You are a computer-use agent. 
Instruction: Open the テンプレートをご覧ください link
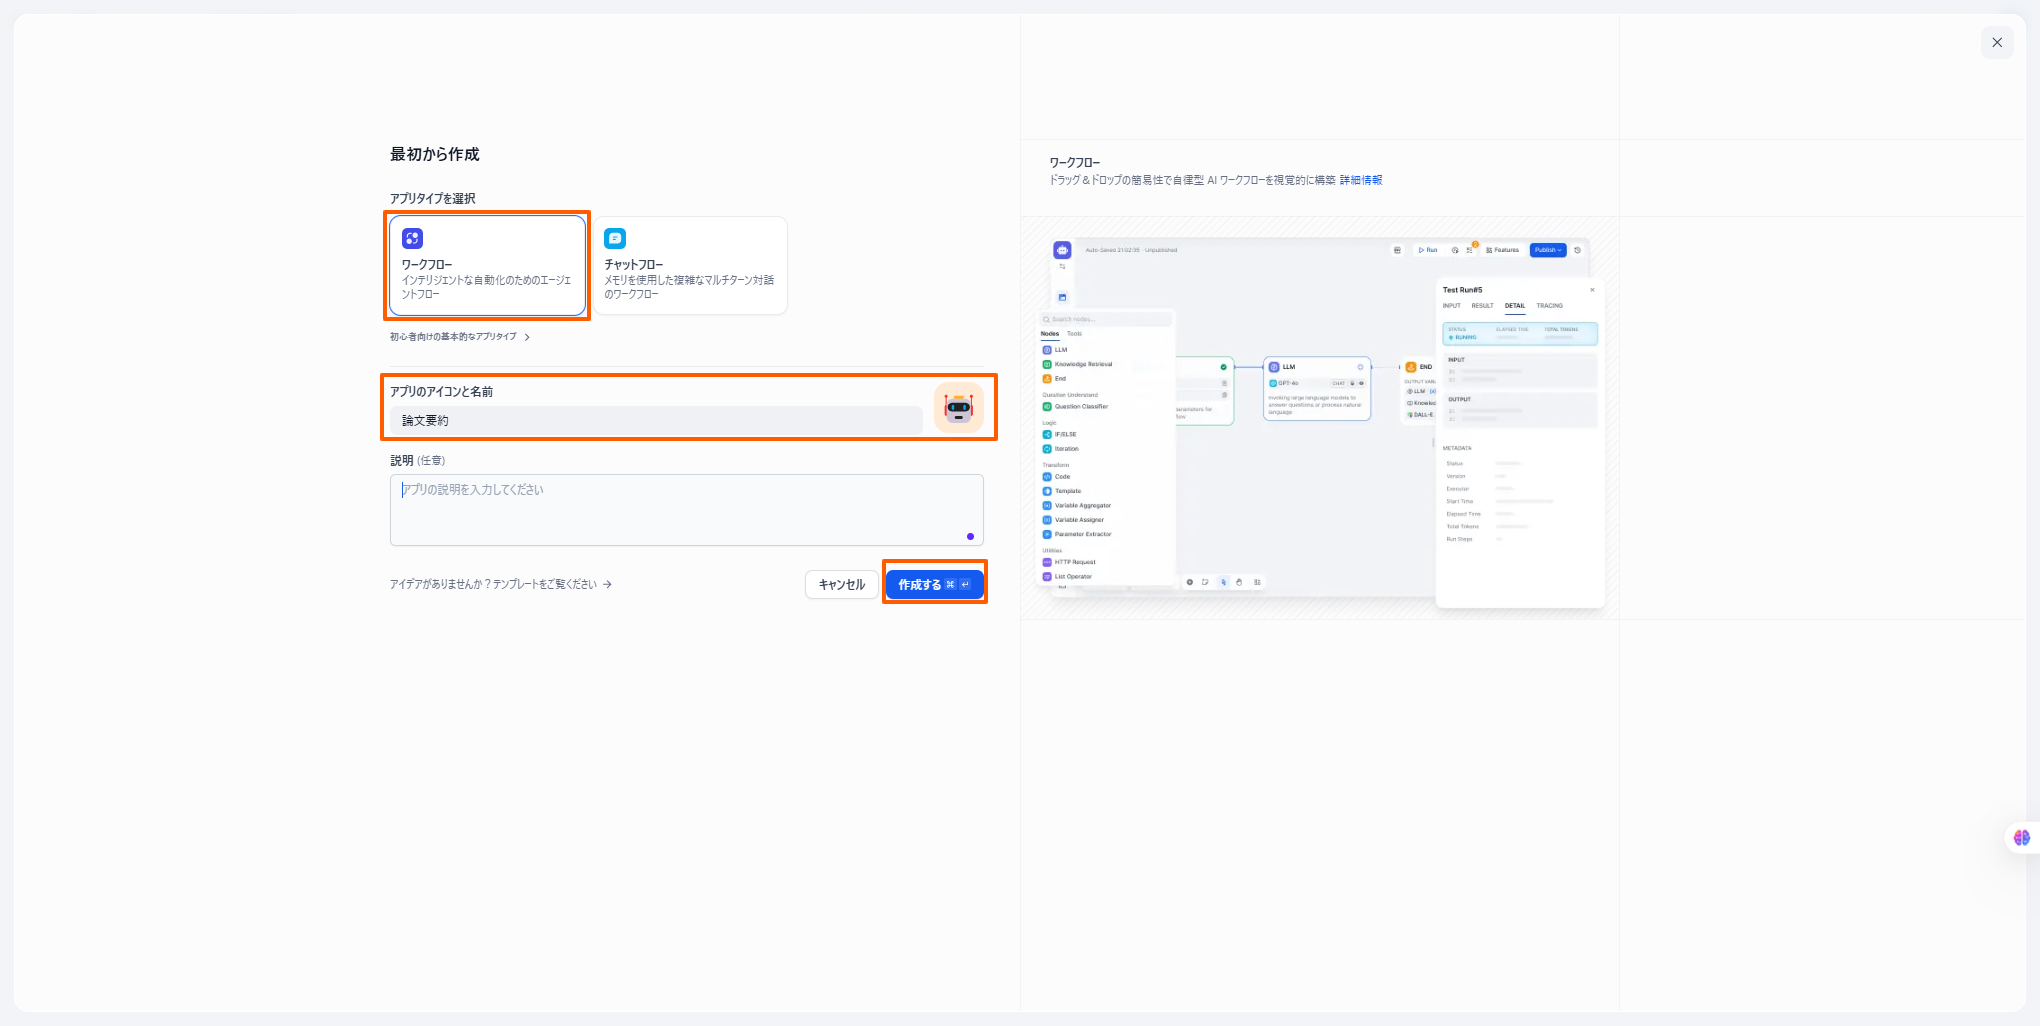pyautogui.click(x=500, y=584)
